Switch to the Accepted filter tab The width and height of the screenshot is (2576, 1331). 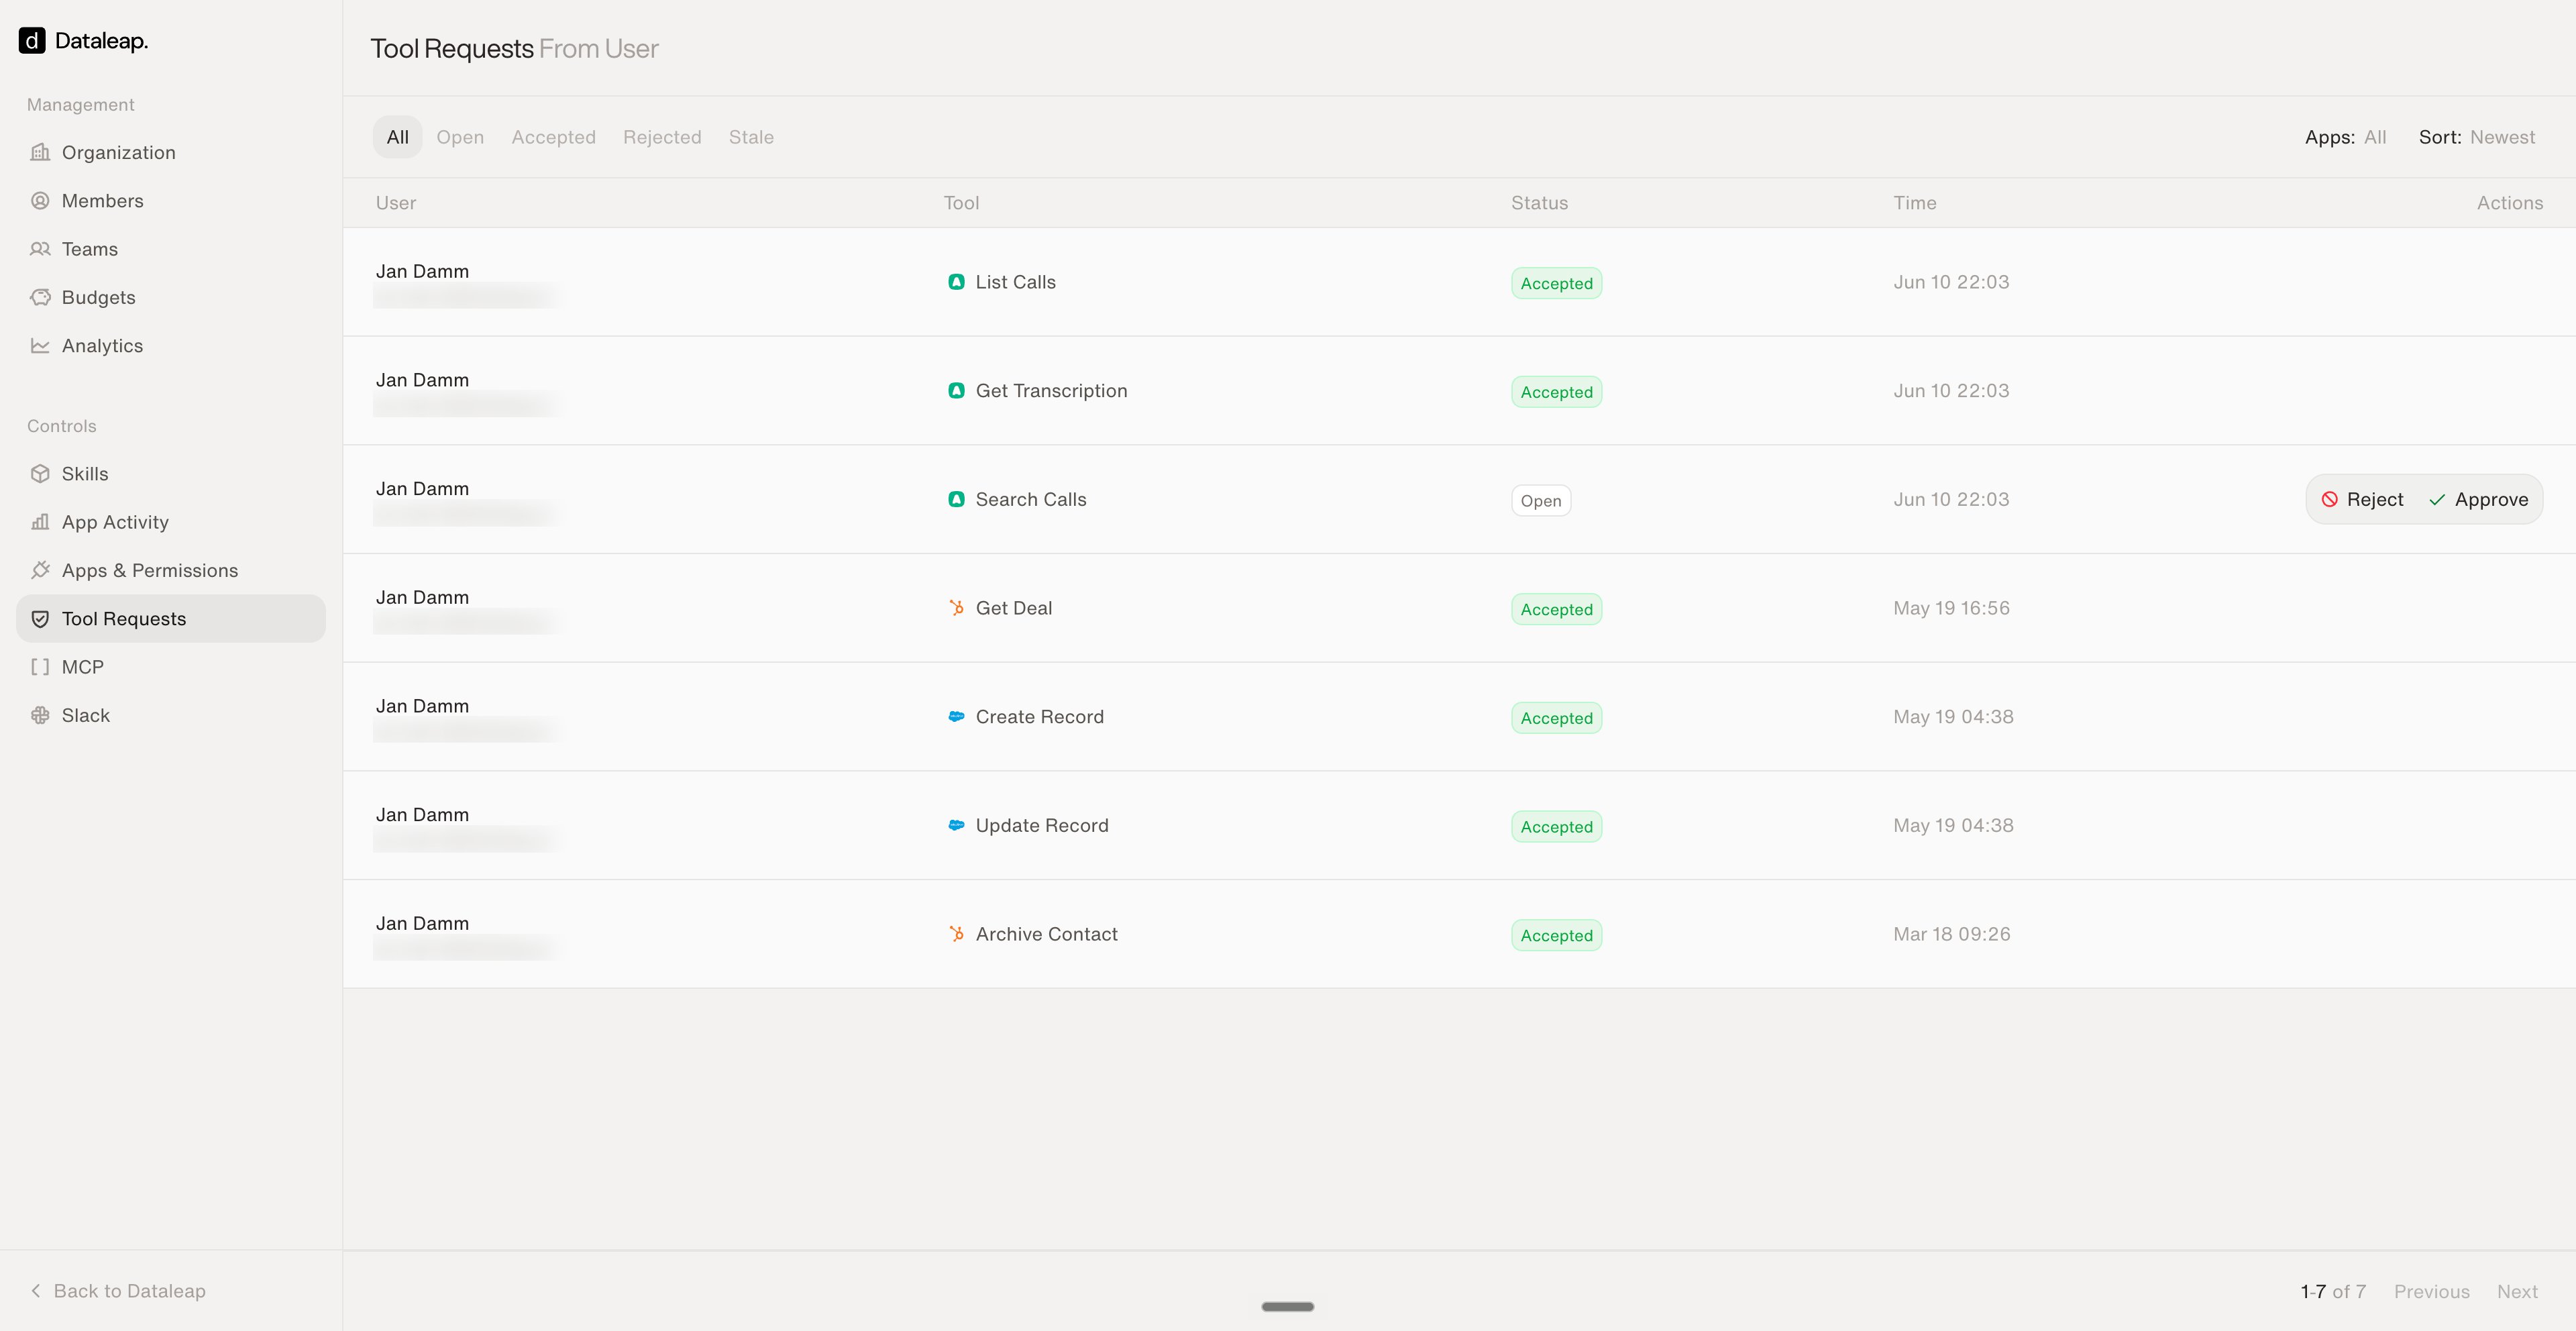tap(553, 137)
